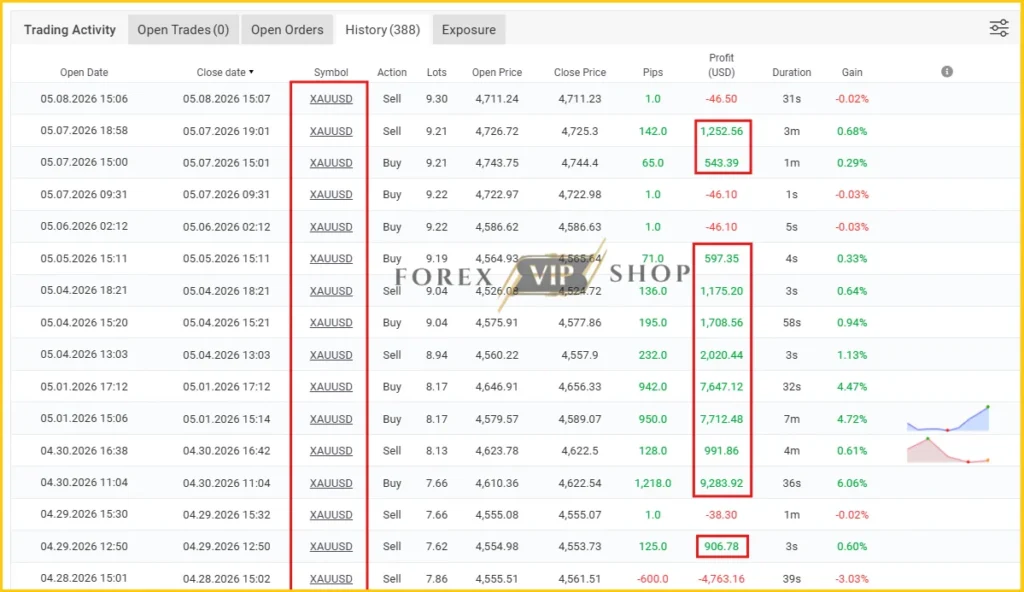
Task: Select the 7,647.12 profit value
Action: 722,387
